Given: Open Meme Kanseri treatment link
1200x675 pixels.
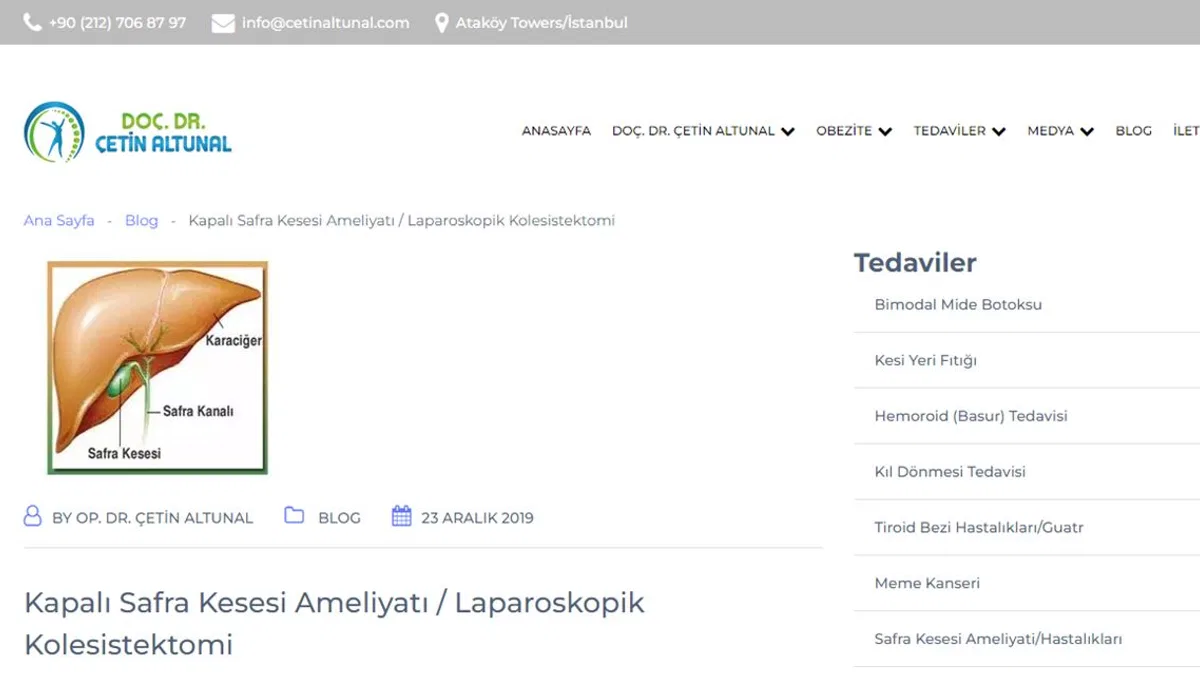Looking at the screenshot, I should click(x=927, y=583).
